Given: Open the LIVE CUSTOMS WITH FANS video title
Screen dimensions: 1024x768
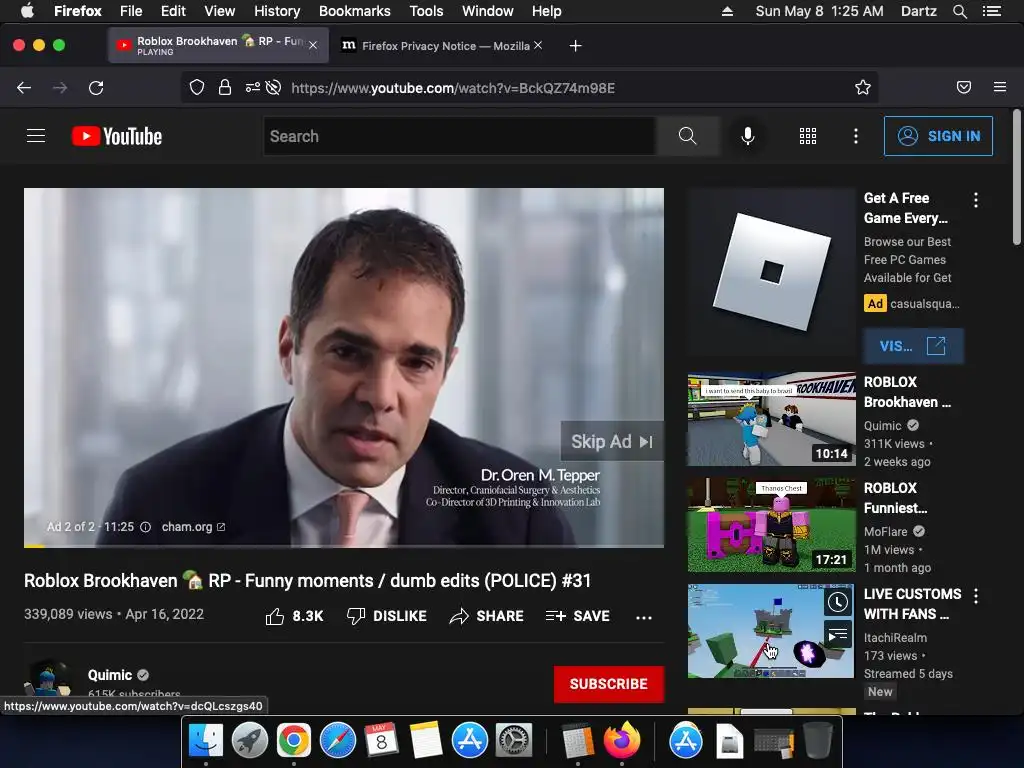Looking at the screenshot, I should (912, 604).
